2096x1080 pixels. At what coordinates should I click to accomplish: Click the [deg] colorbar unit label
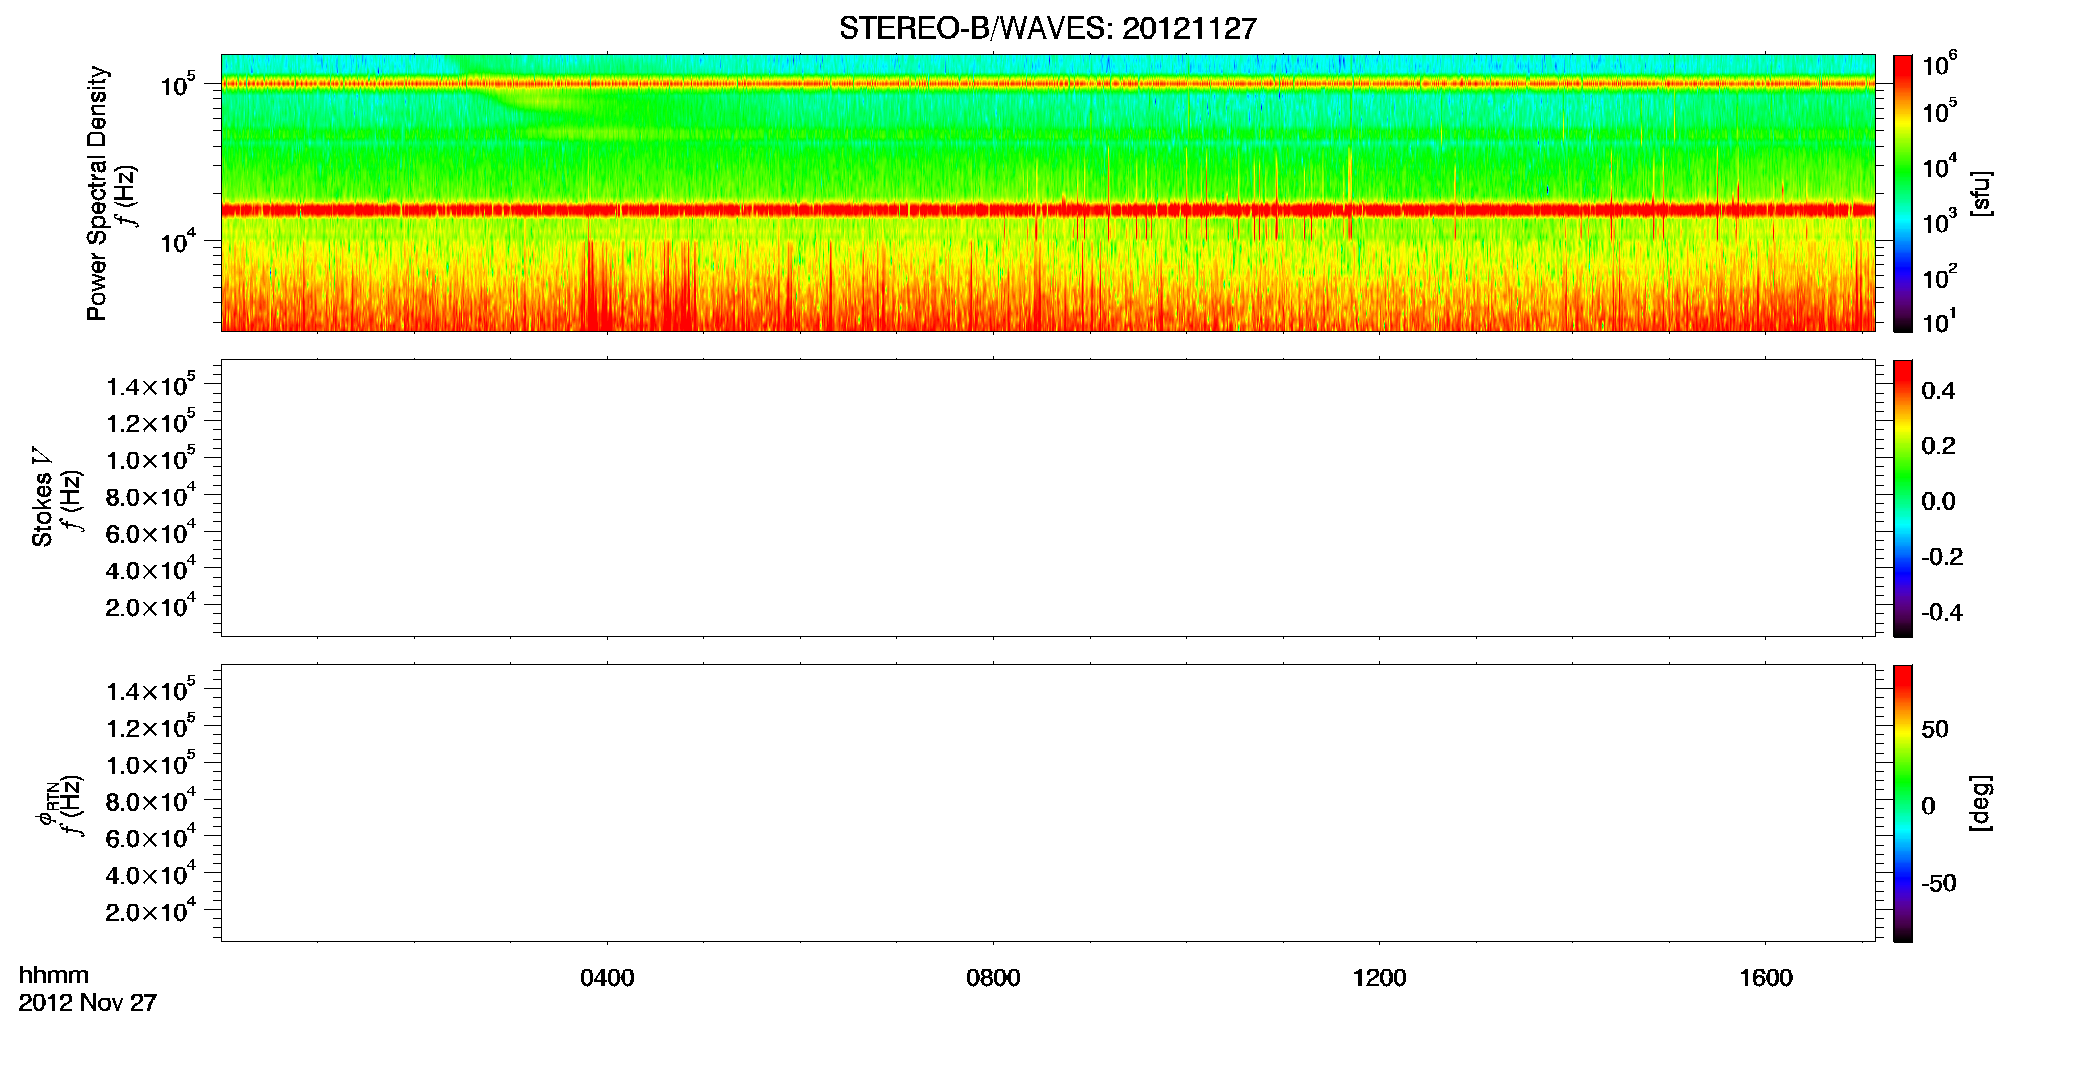click(1980, 803)
